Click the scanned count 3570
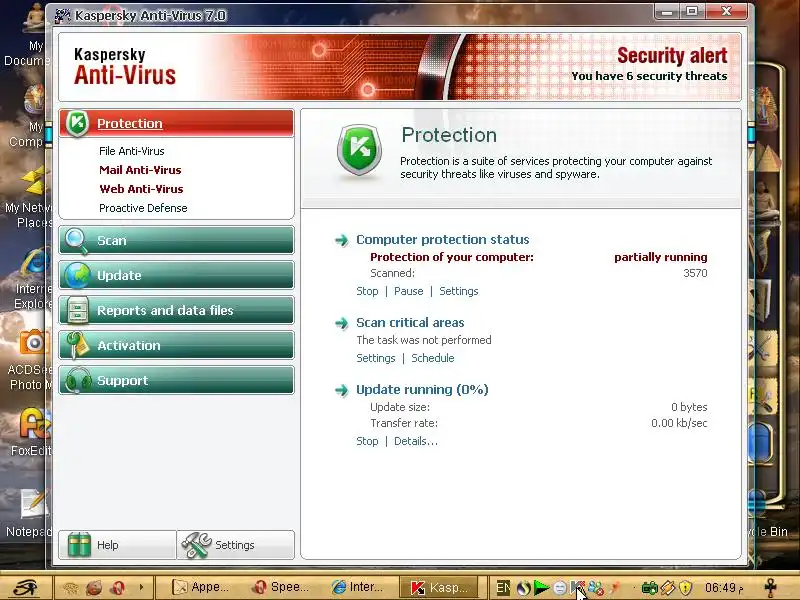Screen dimensions: 800x600 click(x=695, y=273)
